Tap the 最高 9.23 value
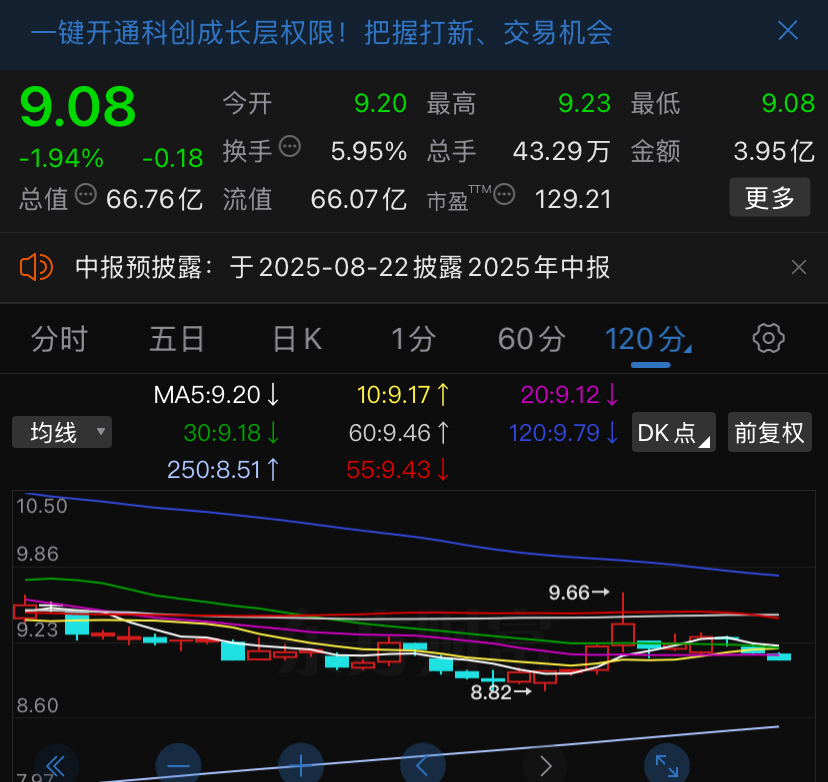Viewport: 828px width, 782px height. (585, 103)
